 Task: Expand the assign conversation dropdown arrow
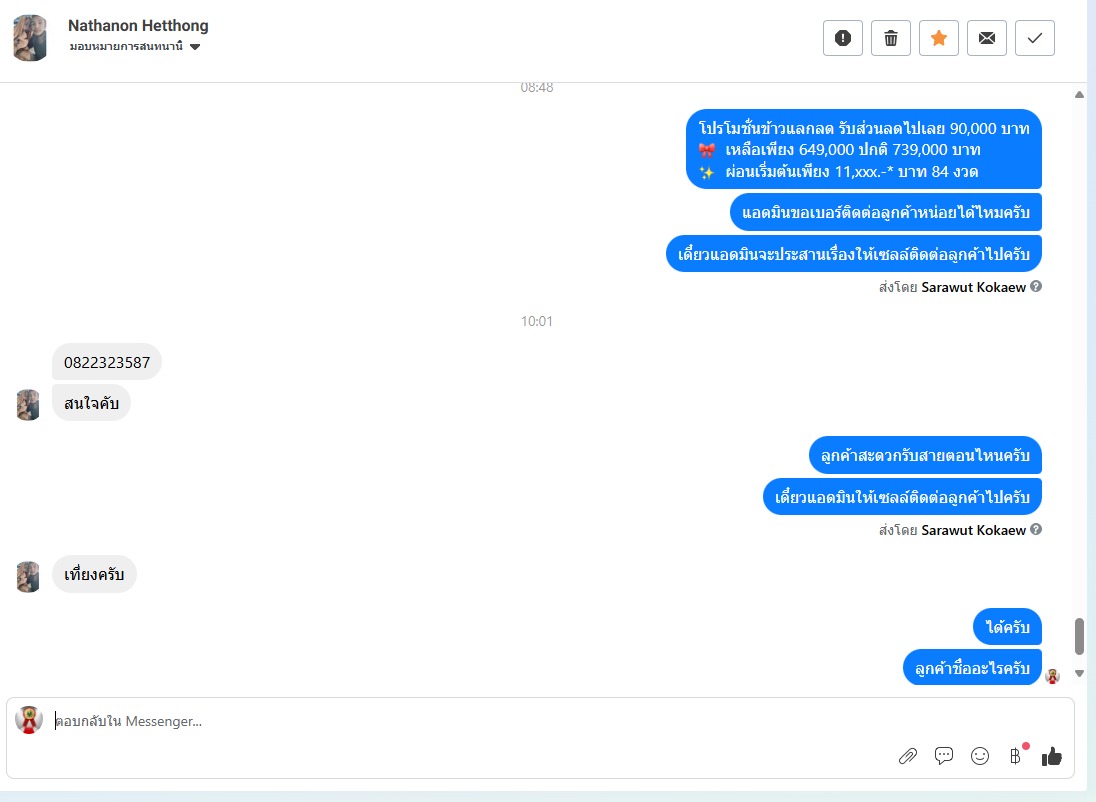(x=195, y=47)
